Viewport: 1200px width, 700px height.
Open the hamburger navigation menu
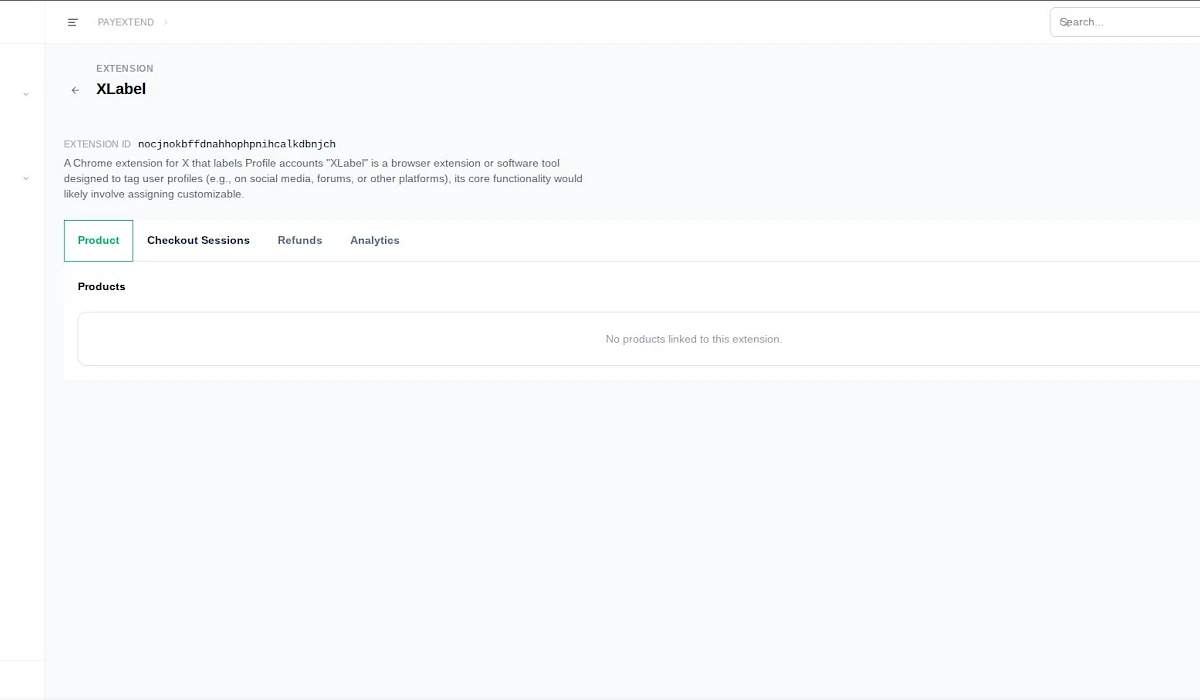click(71, 22)
